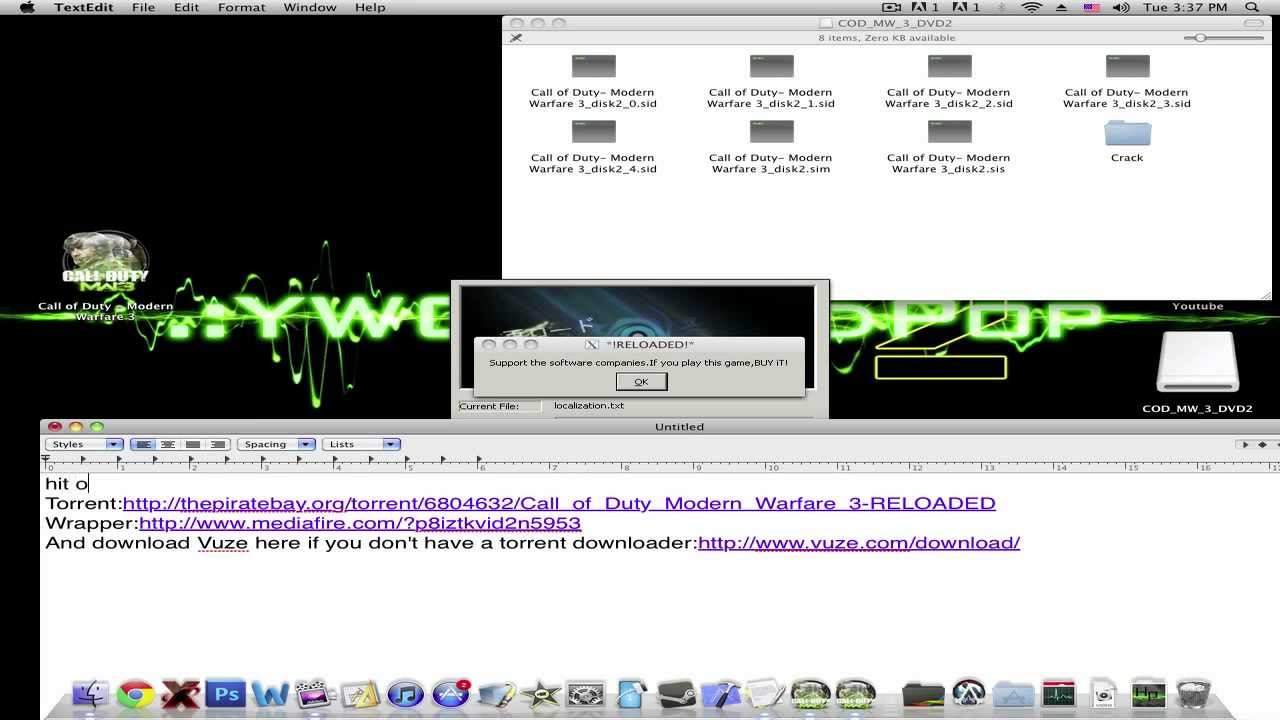
Task: Click the red X application in Dock
Action: pos(181,694)
